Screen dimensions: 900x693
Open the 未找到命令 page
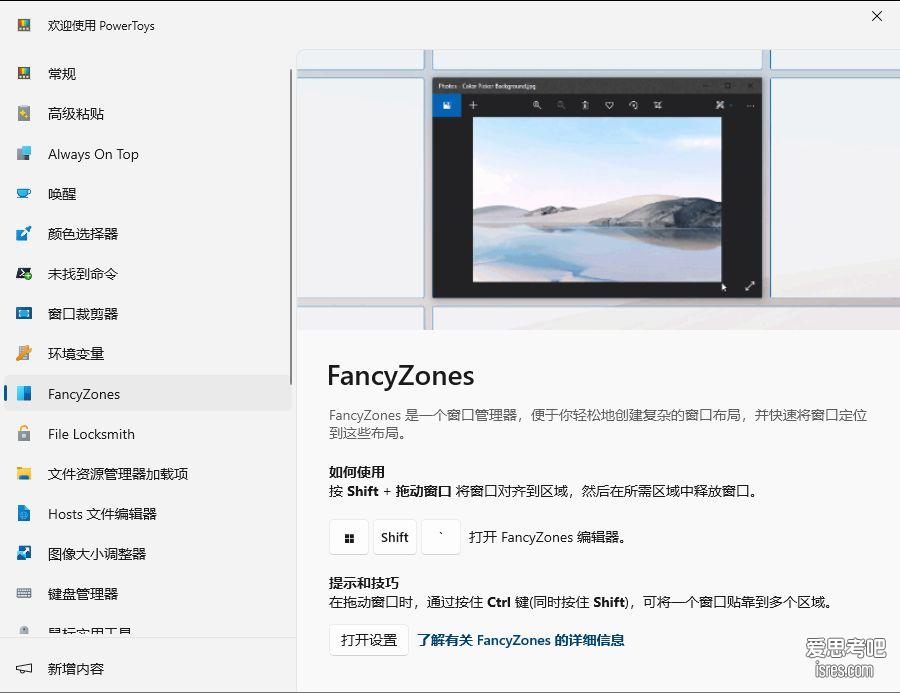tap(148, 274)
